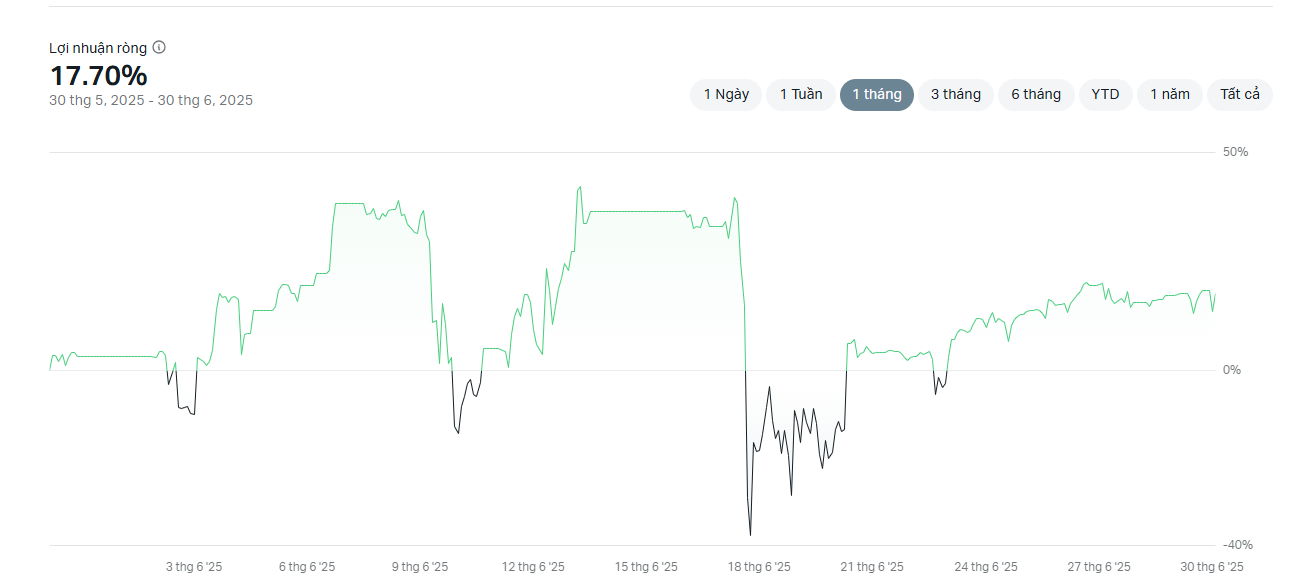
Task: Click the -40% y-axis label
Action: (1237, 545)
